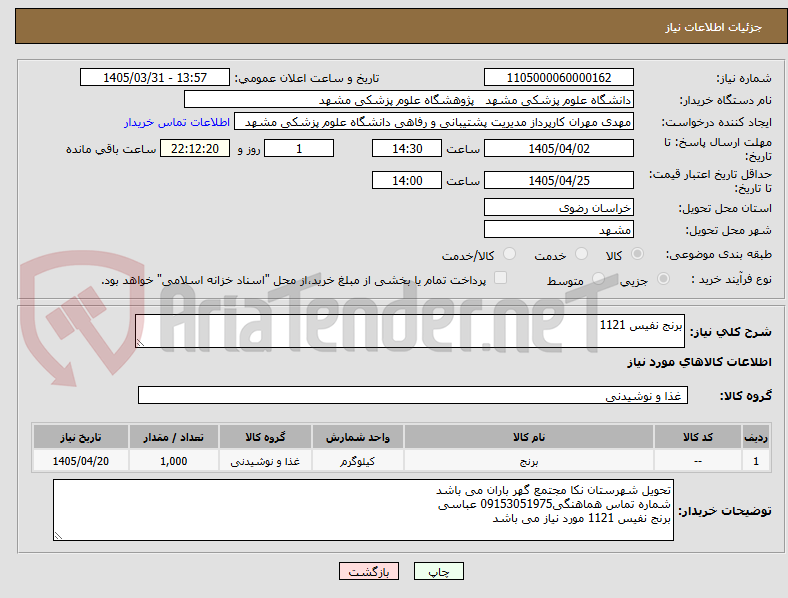
Task: Click the remaining days field showing 1
Action: click(x=299, y=148)
